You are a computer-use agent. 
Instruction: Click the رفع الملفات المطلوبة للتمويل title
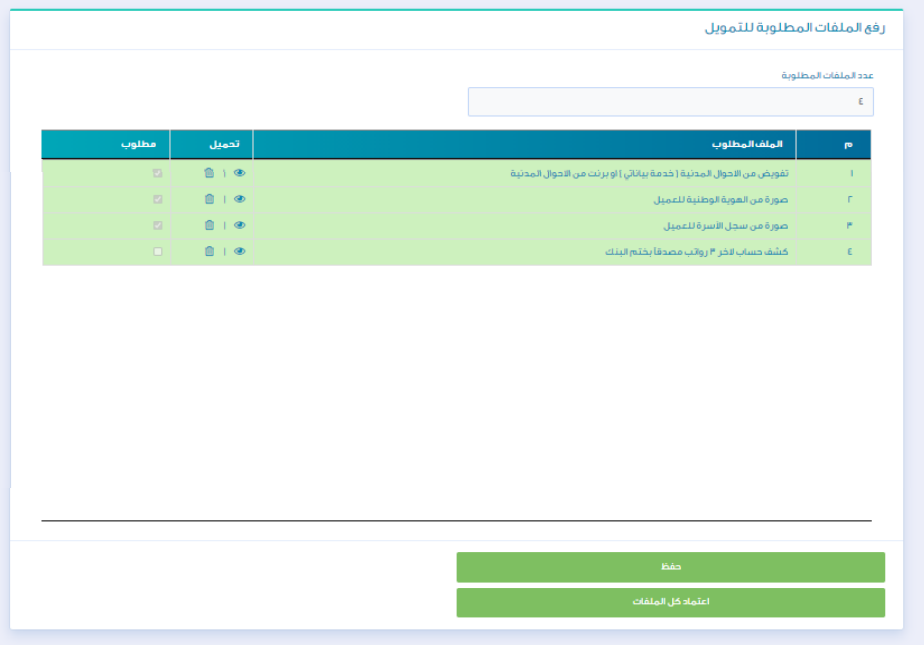795,28
